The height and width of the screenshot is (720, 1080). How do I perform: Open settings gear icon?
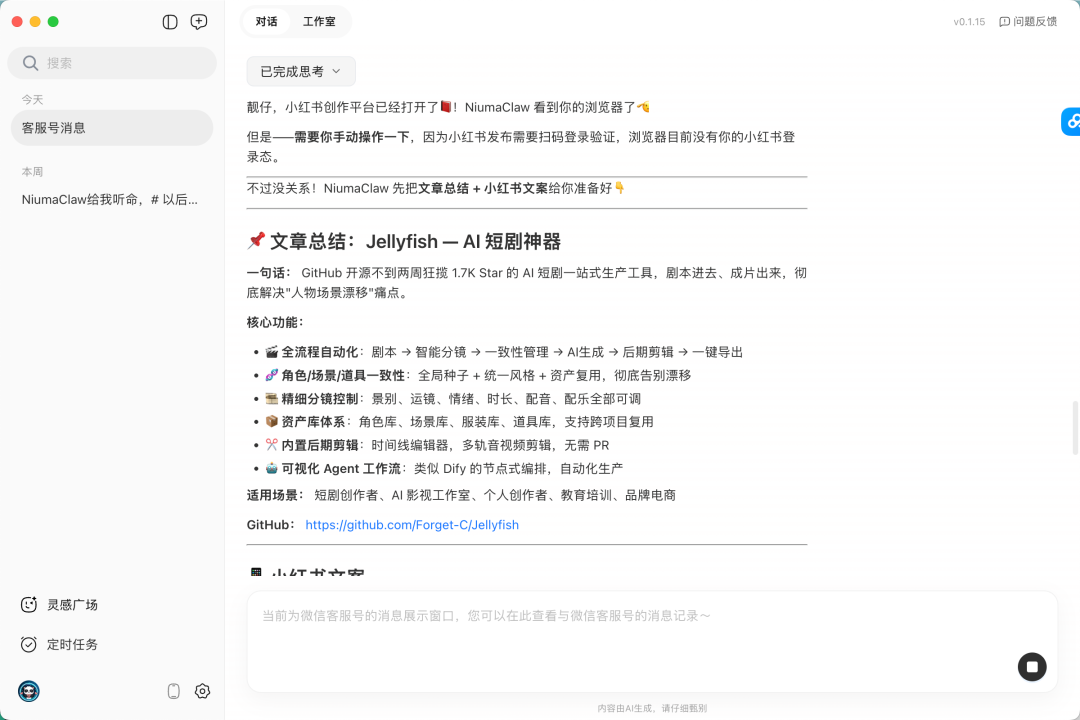coord(202,691)
